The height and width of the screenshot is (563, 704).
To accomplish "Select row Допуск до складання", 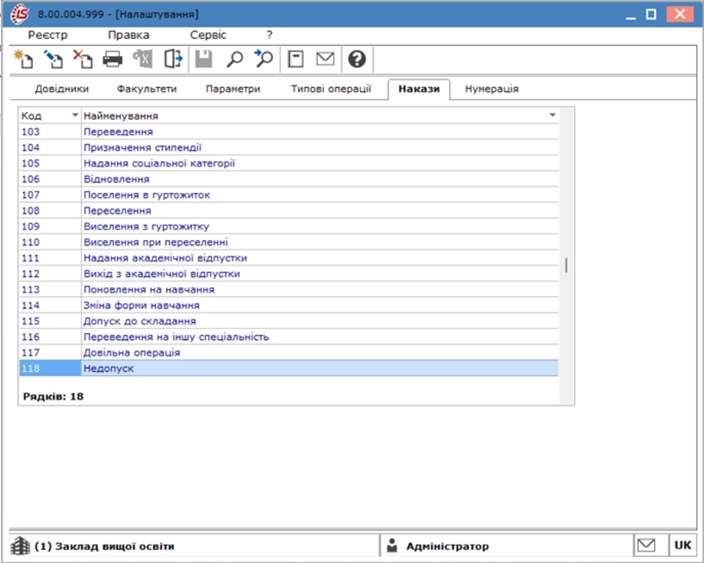I will (289, 321).
